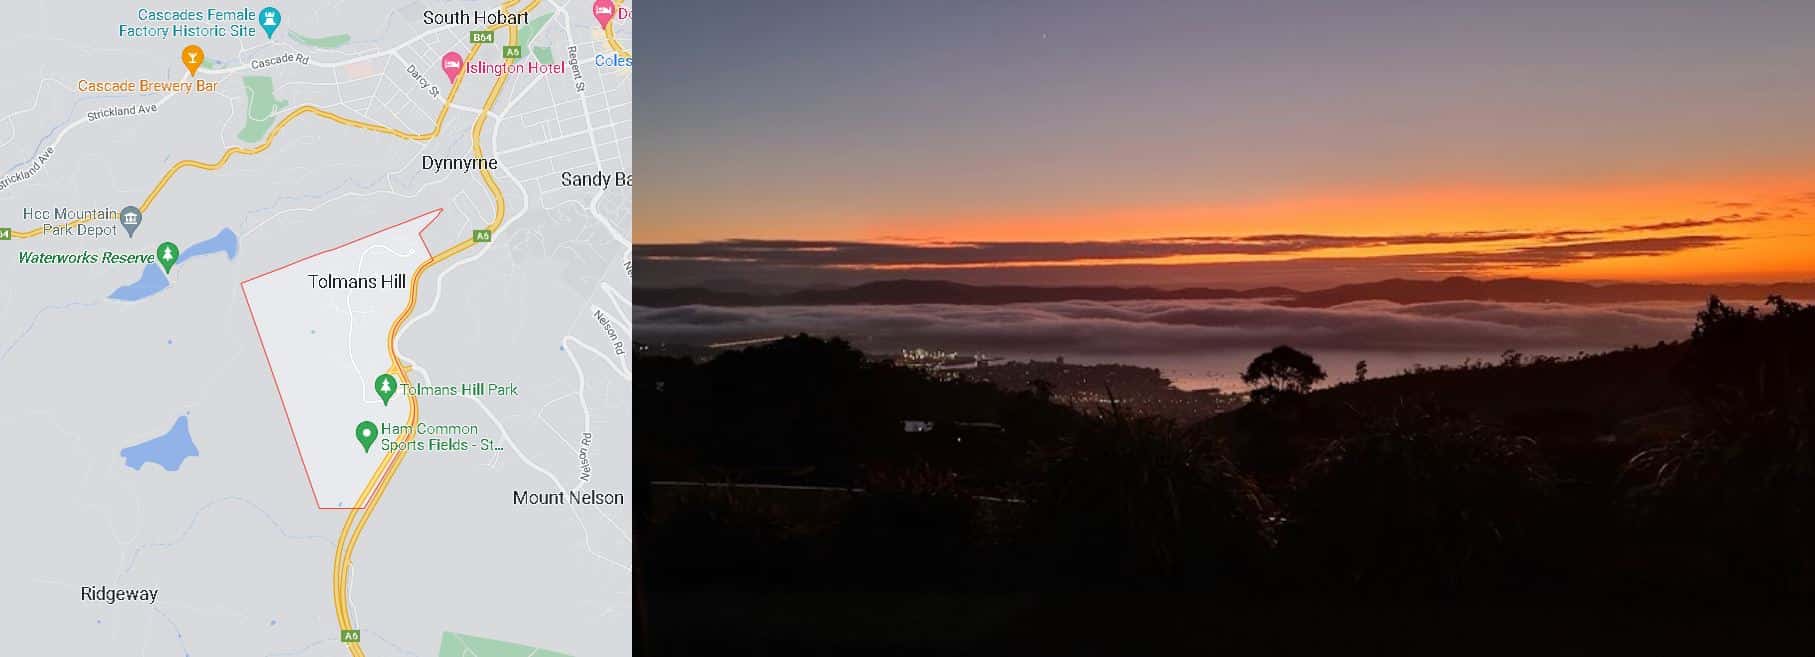Select the Dynnyrne suburb label

(x=459, y=163)
